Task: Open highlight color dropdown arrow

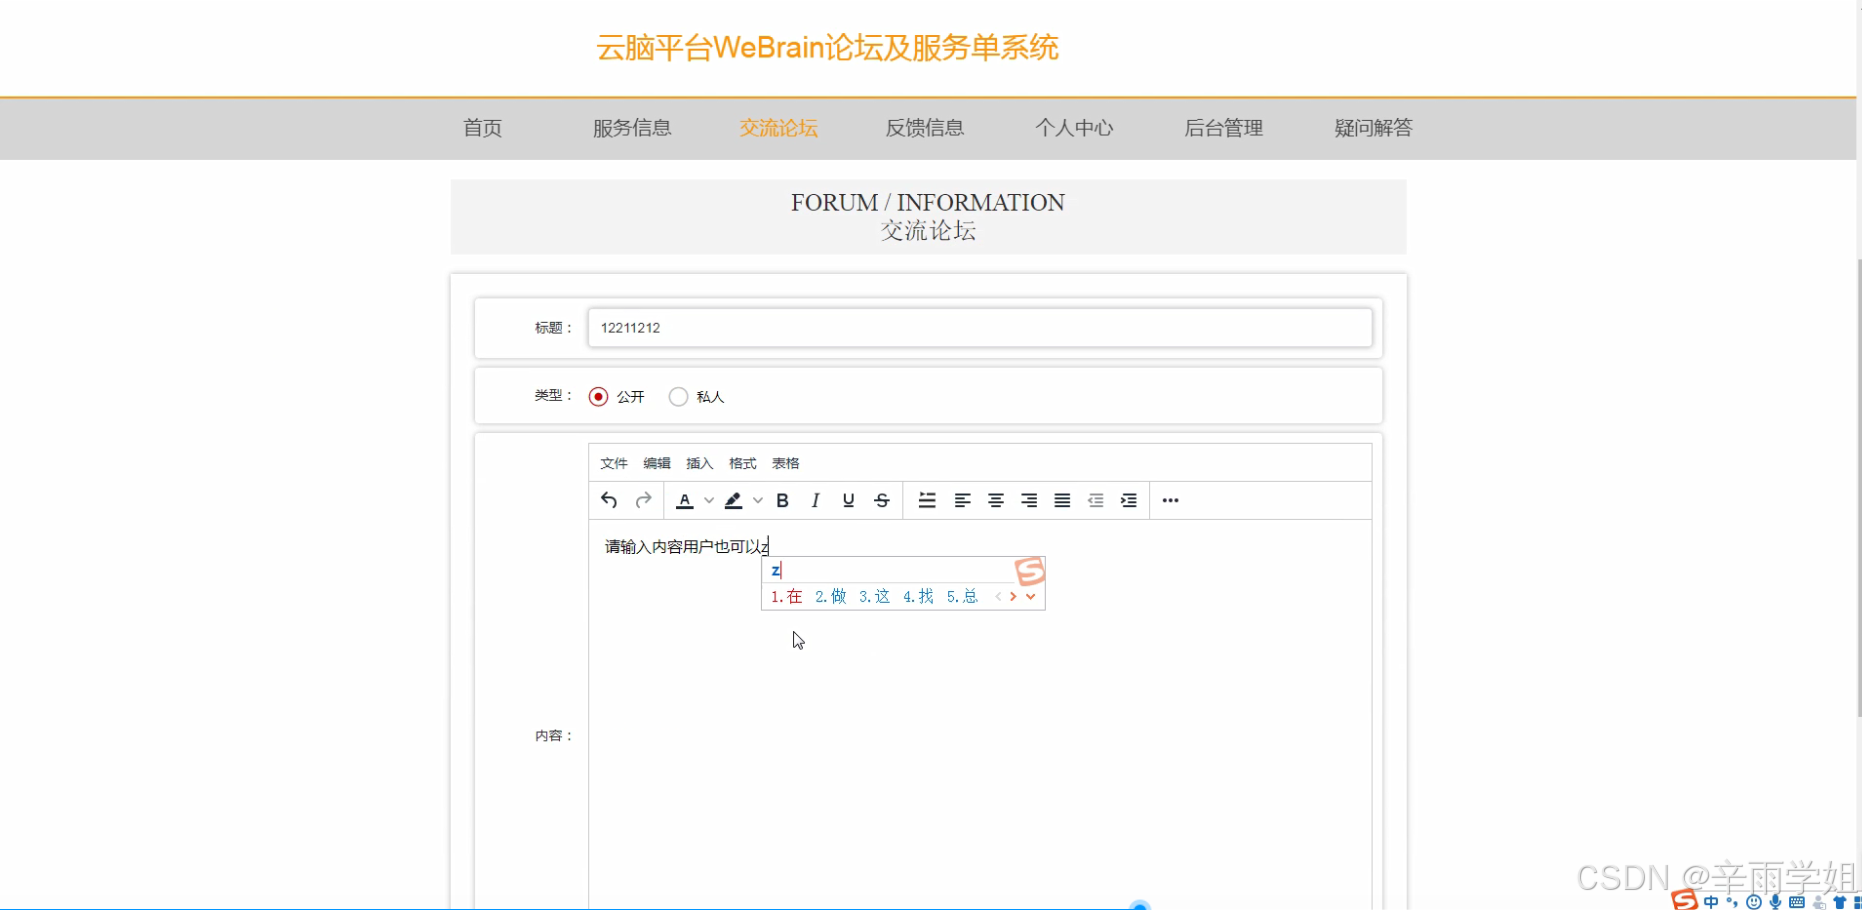Action: click(x=758, y=500)
